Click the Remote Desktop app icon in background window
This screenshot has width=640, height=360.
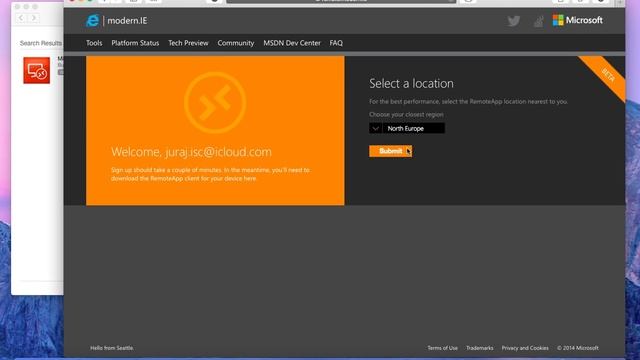pyautogui.click(x=37, y=70)
